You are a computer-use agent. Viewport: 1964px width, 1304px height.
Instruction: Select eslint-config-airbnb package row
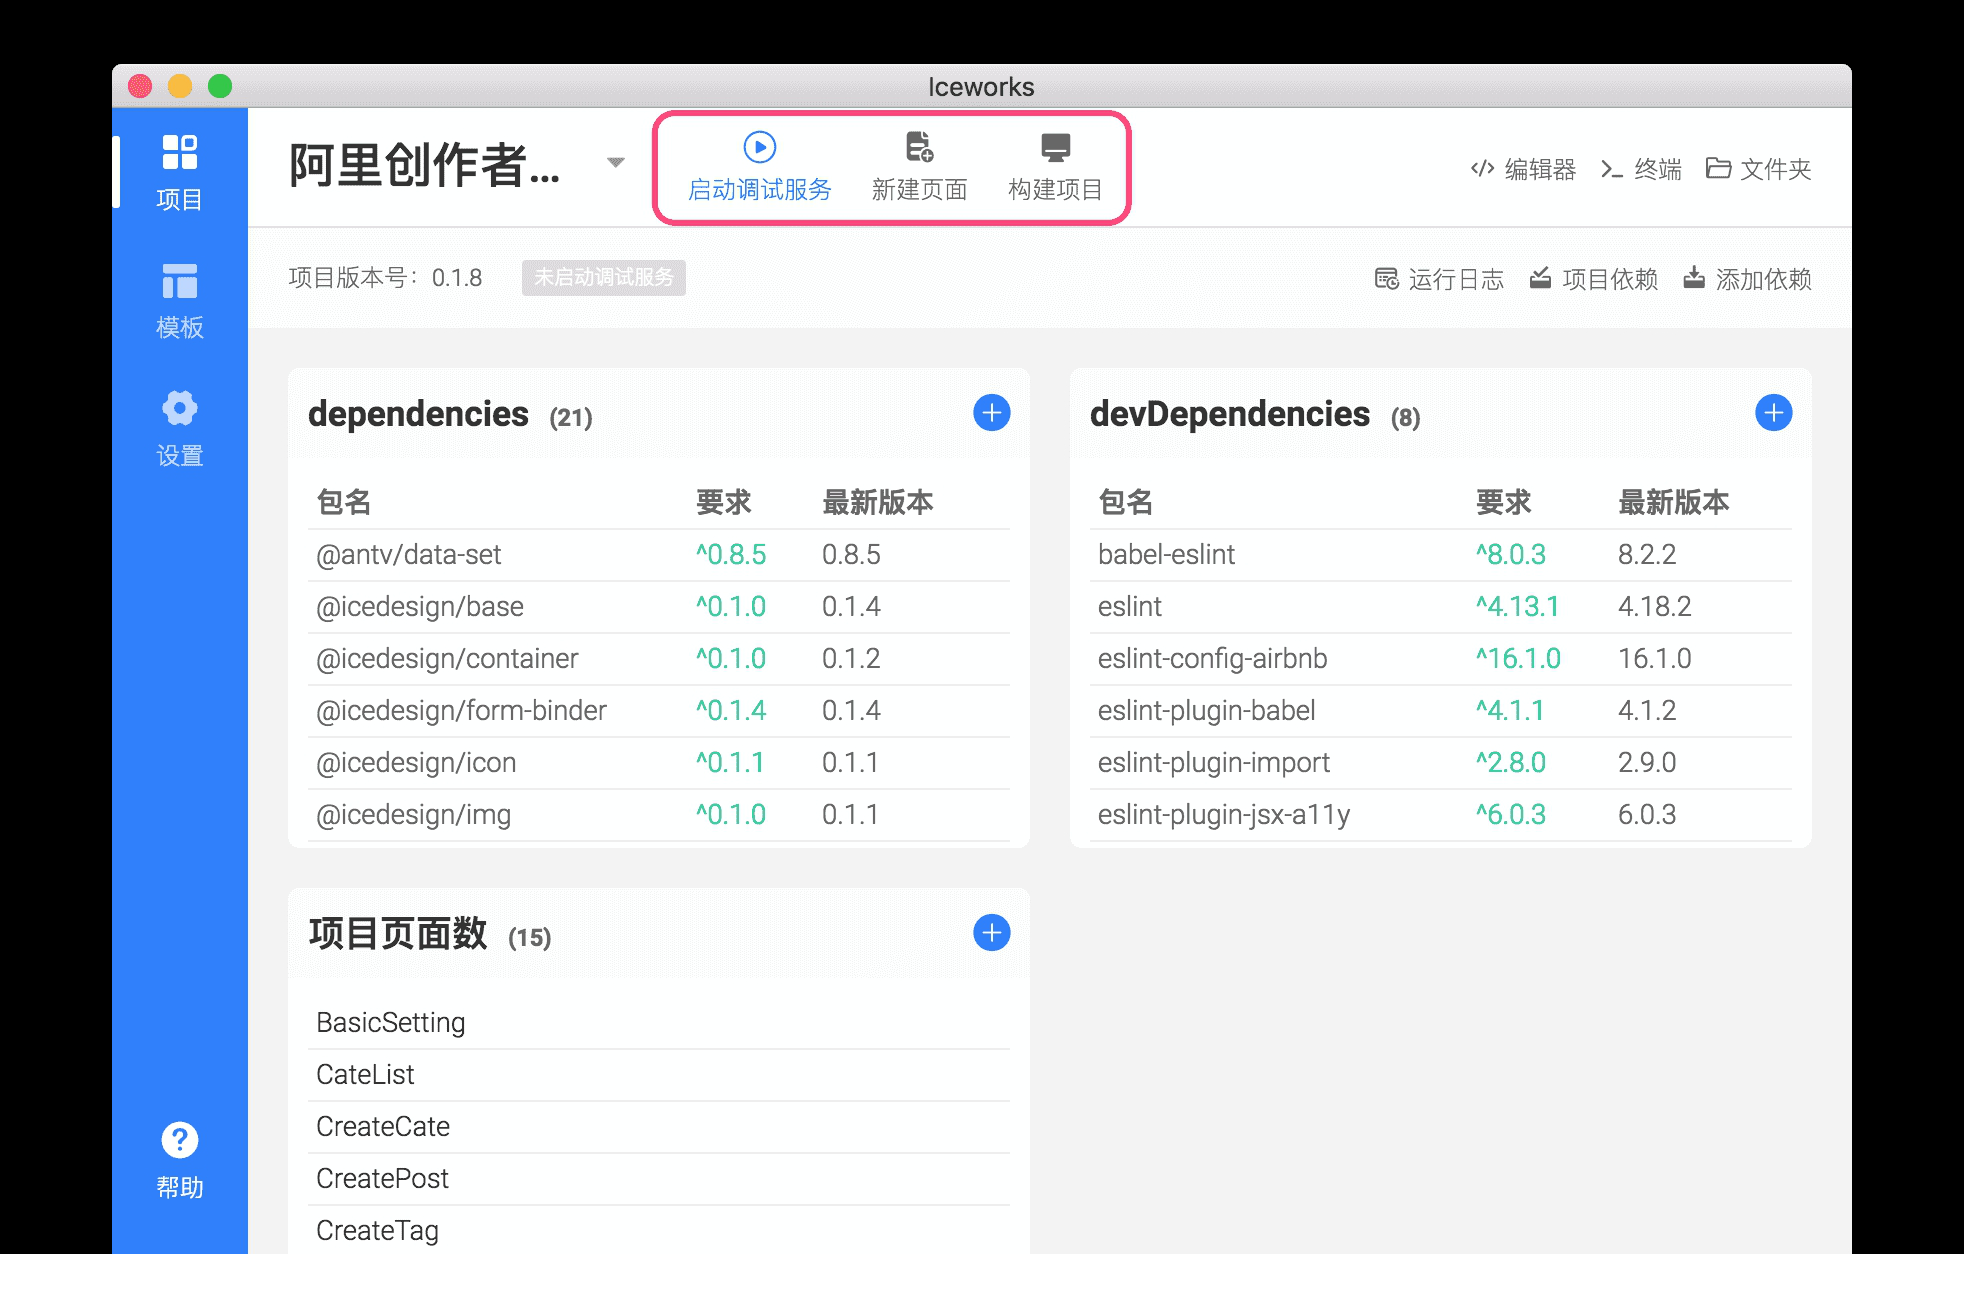(x=1441, y=659)
